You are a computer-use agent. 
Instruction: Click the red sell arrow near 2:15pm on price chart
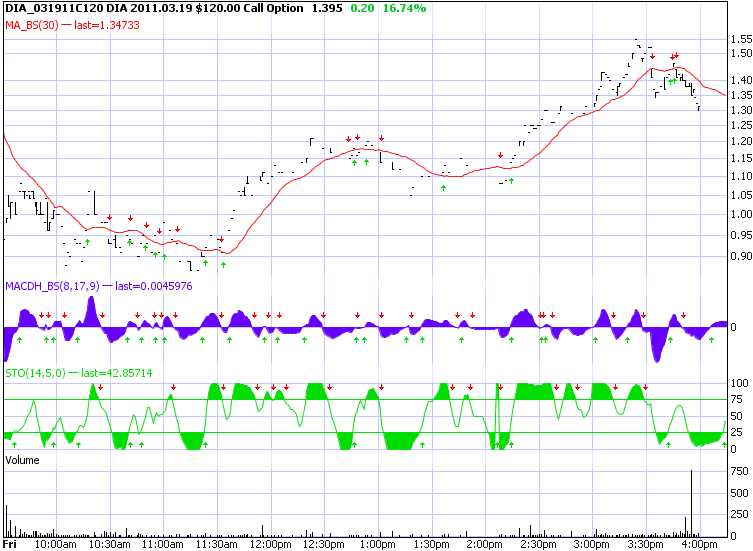click(x=500, y=155)
